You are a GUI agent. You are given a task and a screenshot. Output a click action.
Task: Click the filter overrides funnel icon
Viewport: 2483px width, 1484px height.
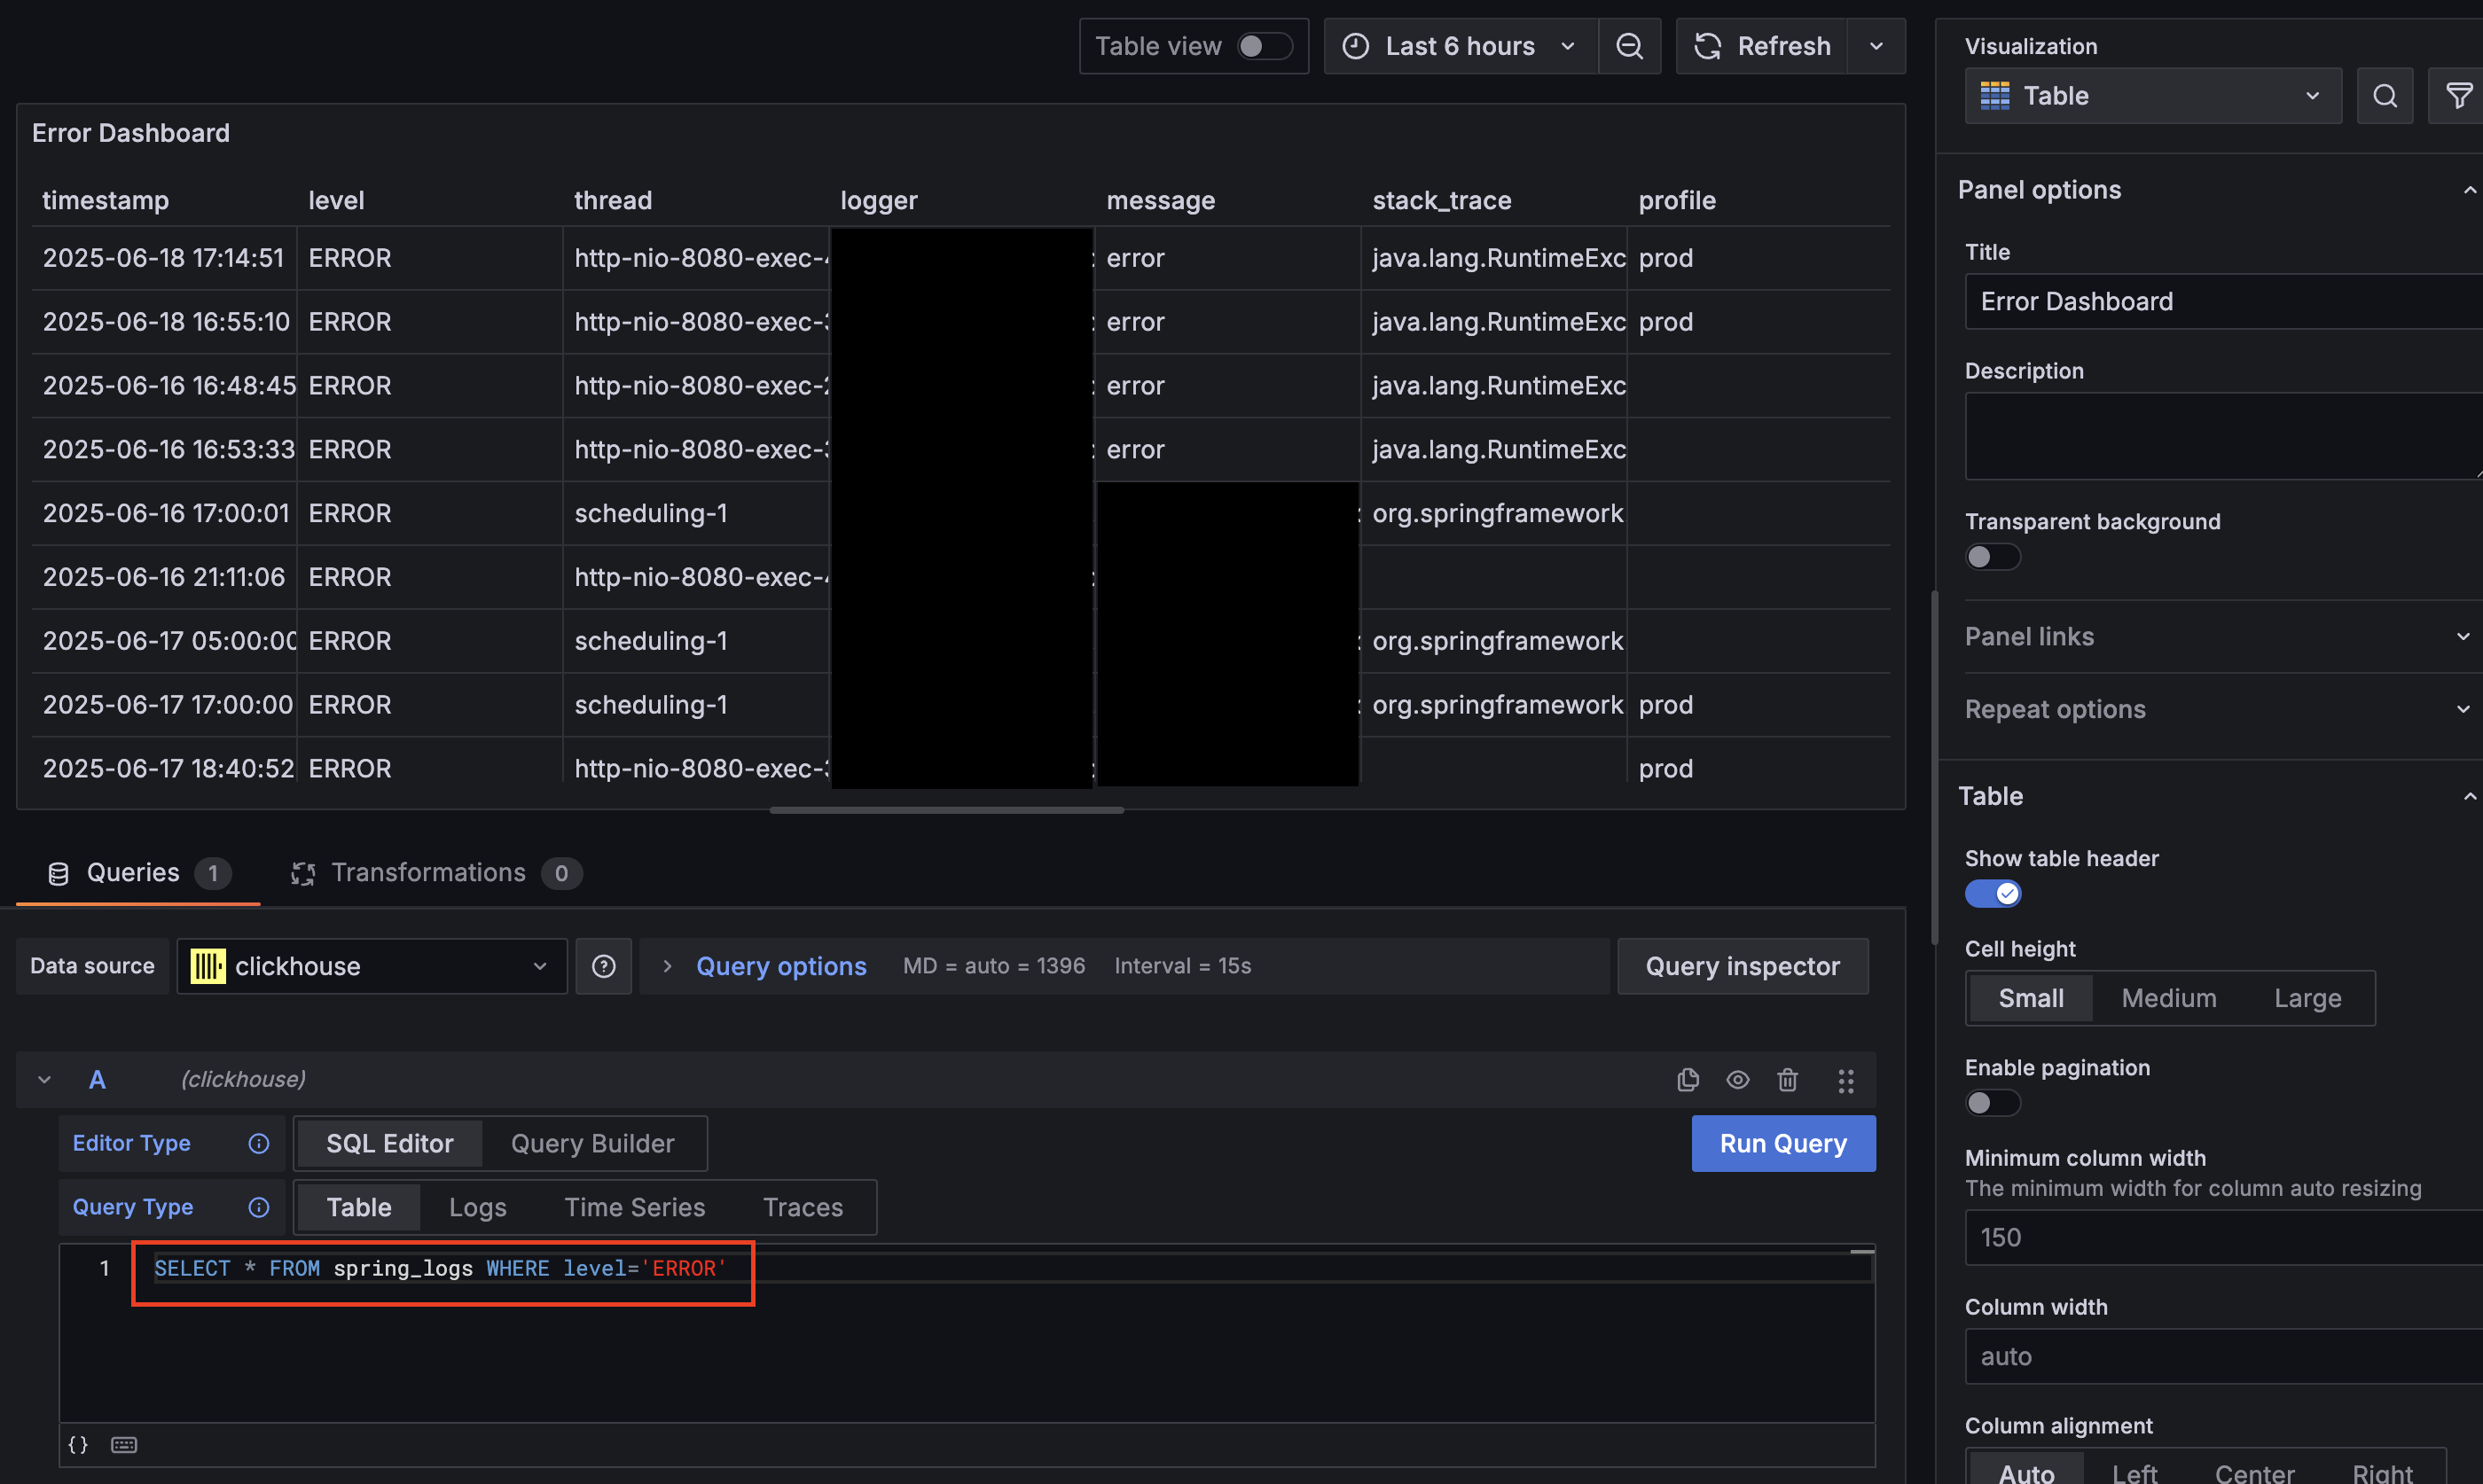click(2458, 96)
